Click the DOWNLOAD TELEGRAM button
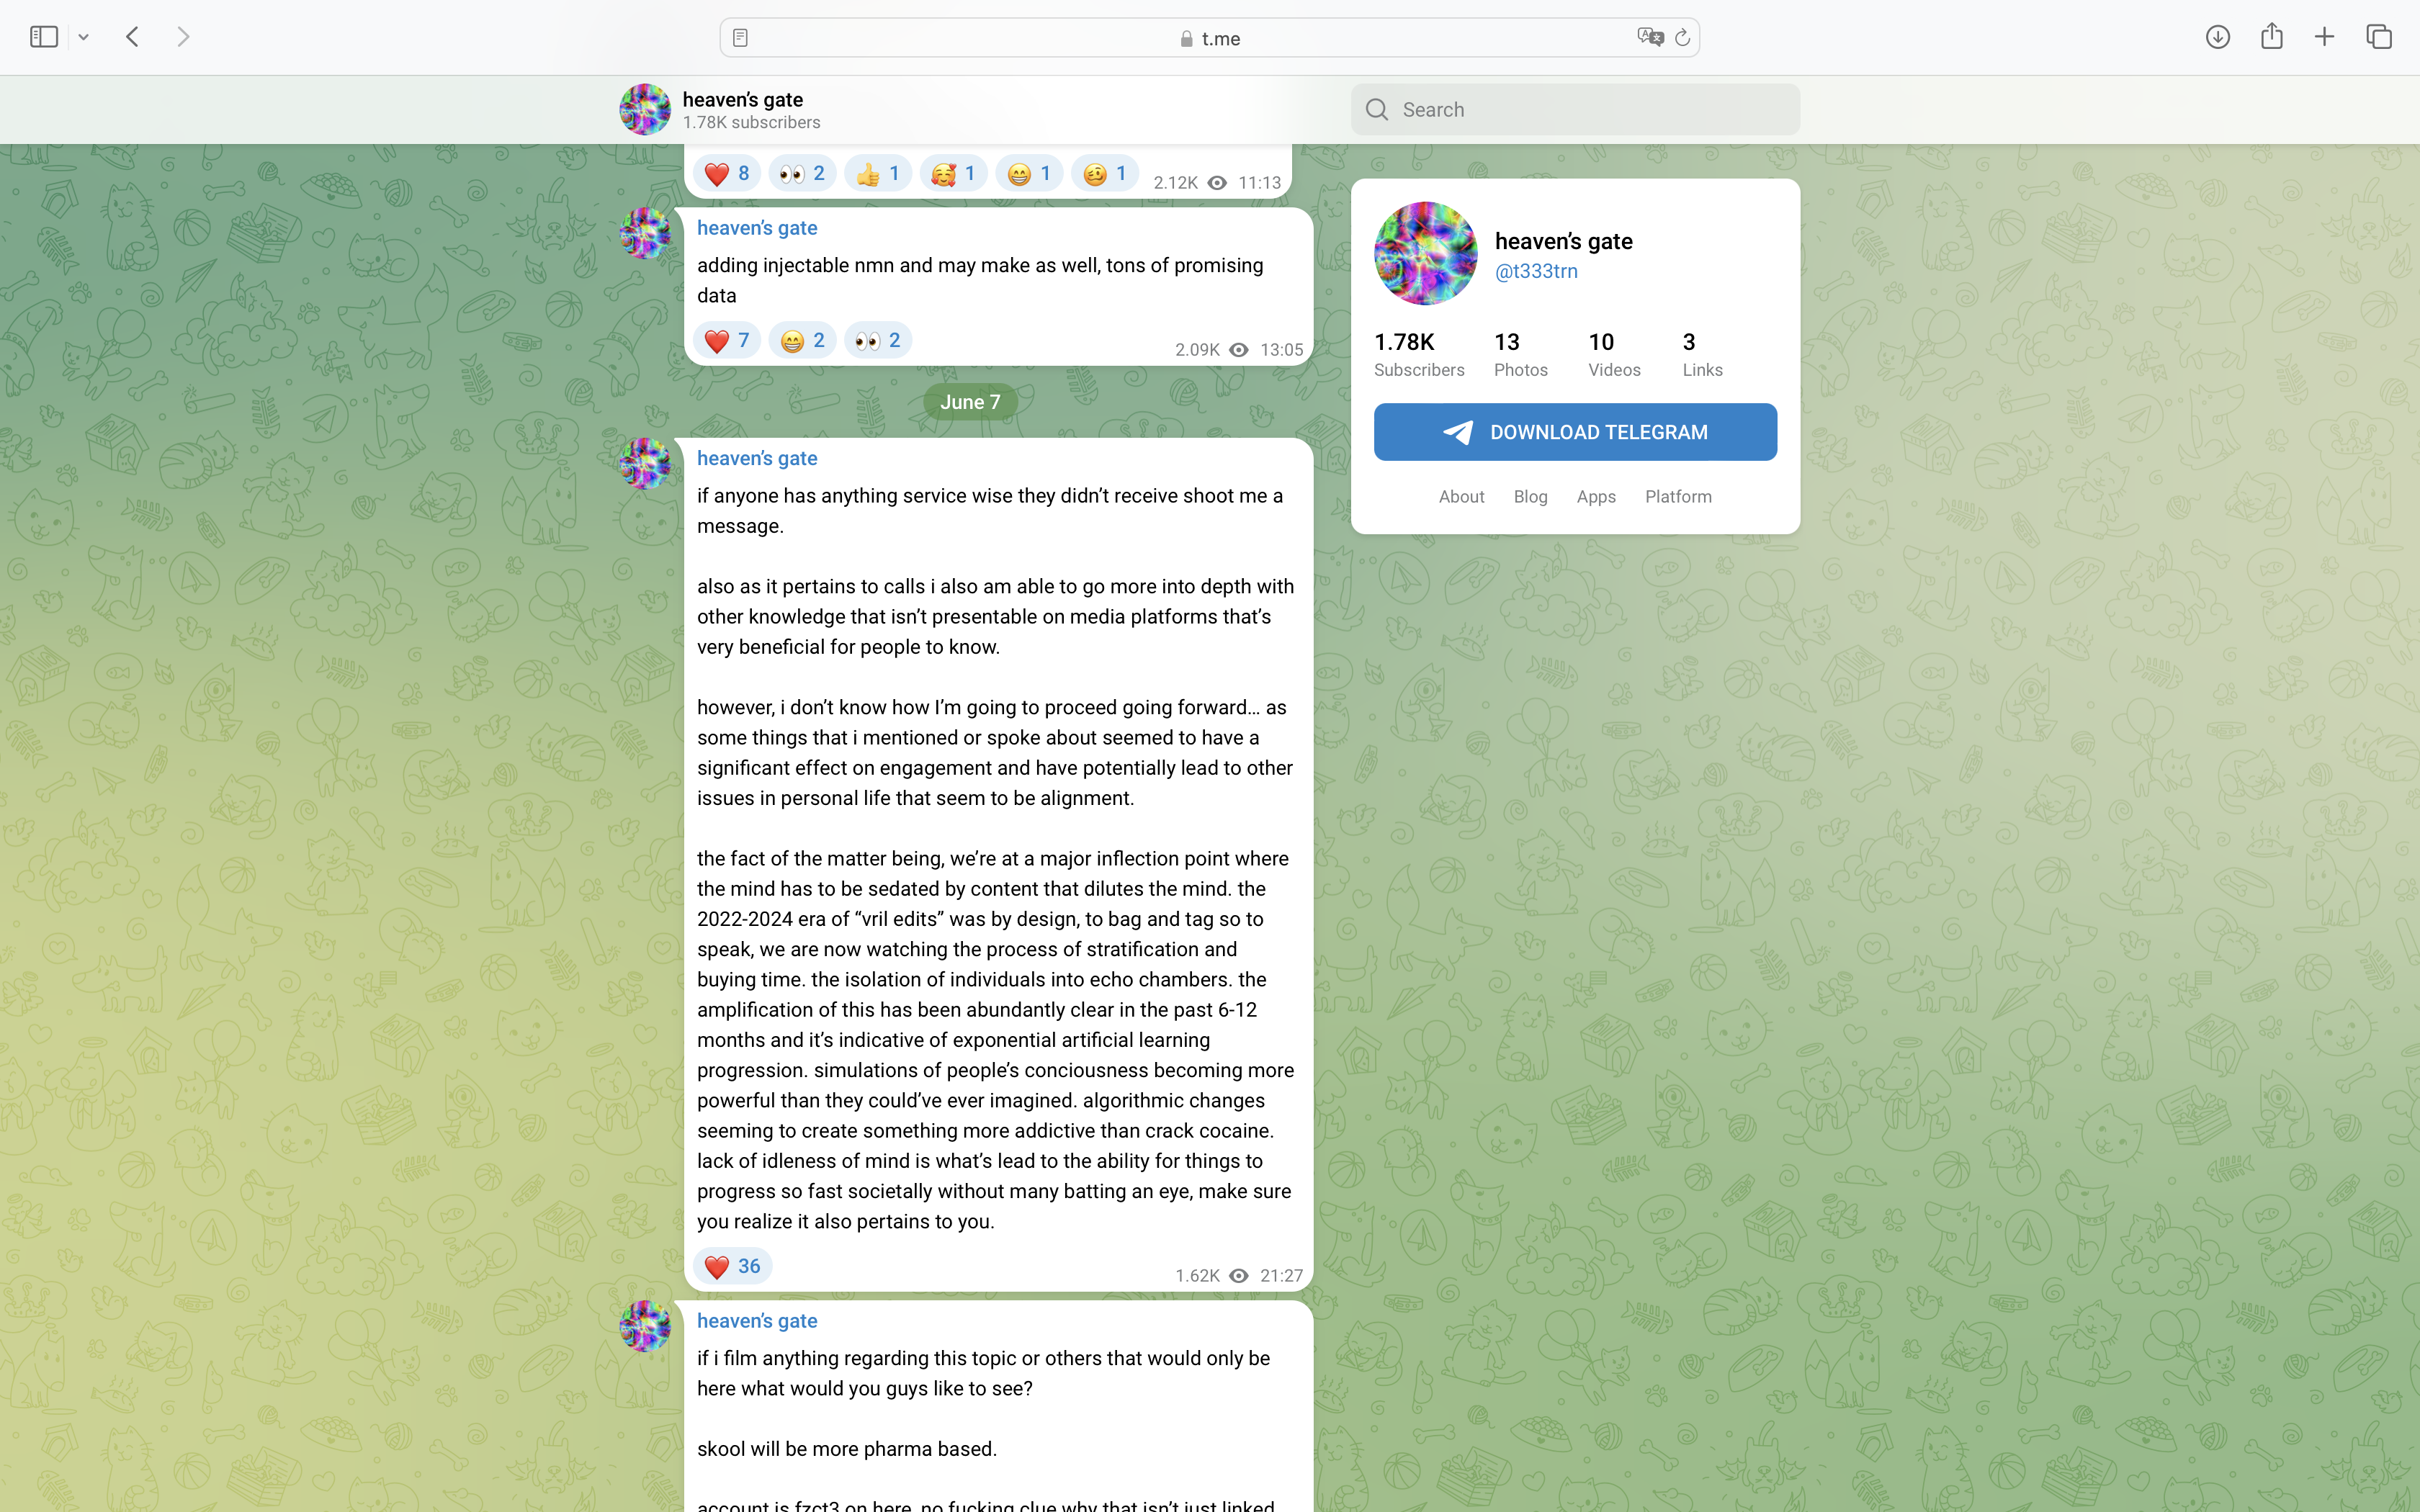The height and width of the screenshot is (1512, 2420). point(1575,432)
